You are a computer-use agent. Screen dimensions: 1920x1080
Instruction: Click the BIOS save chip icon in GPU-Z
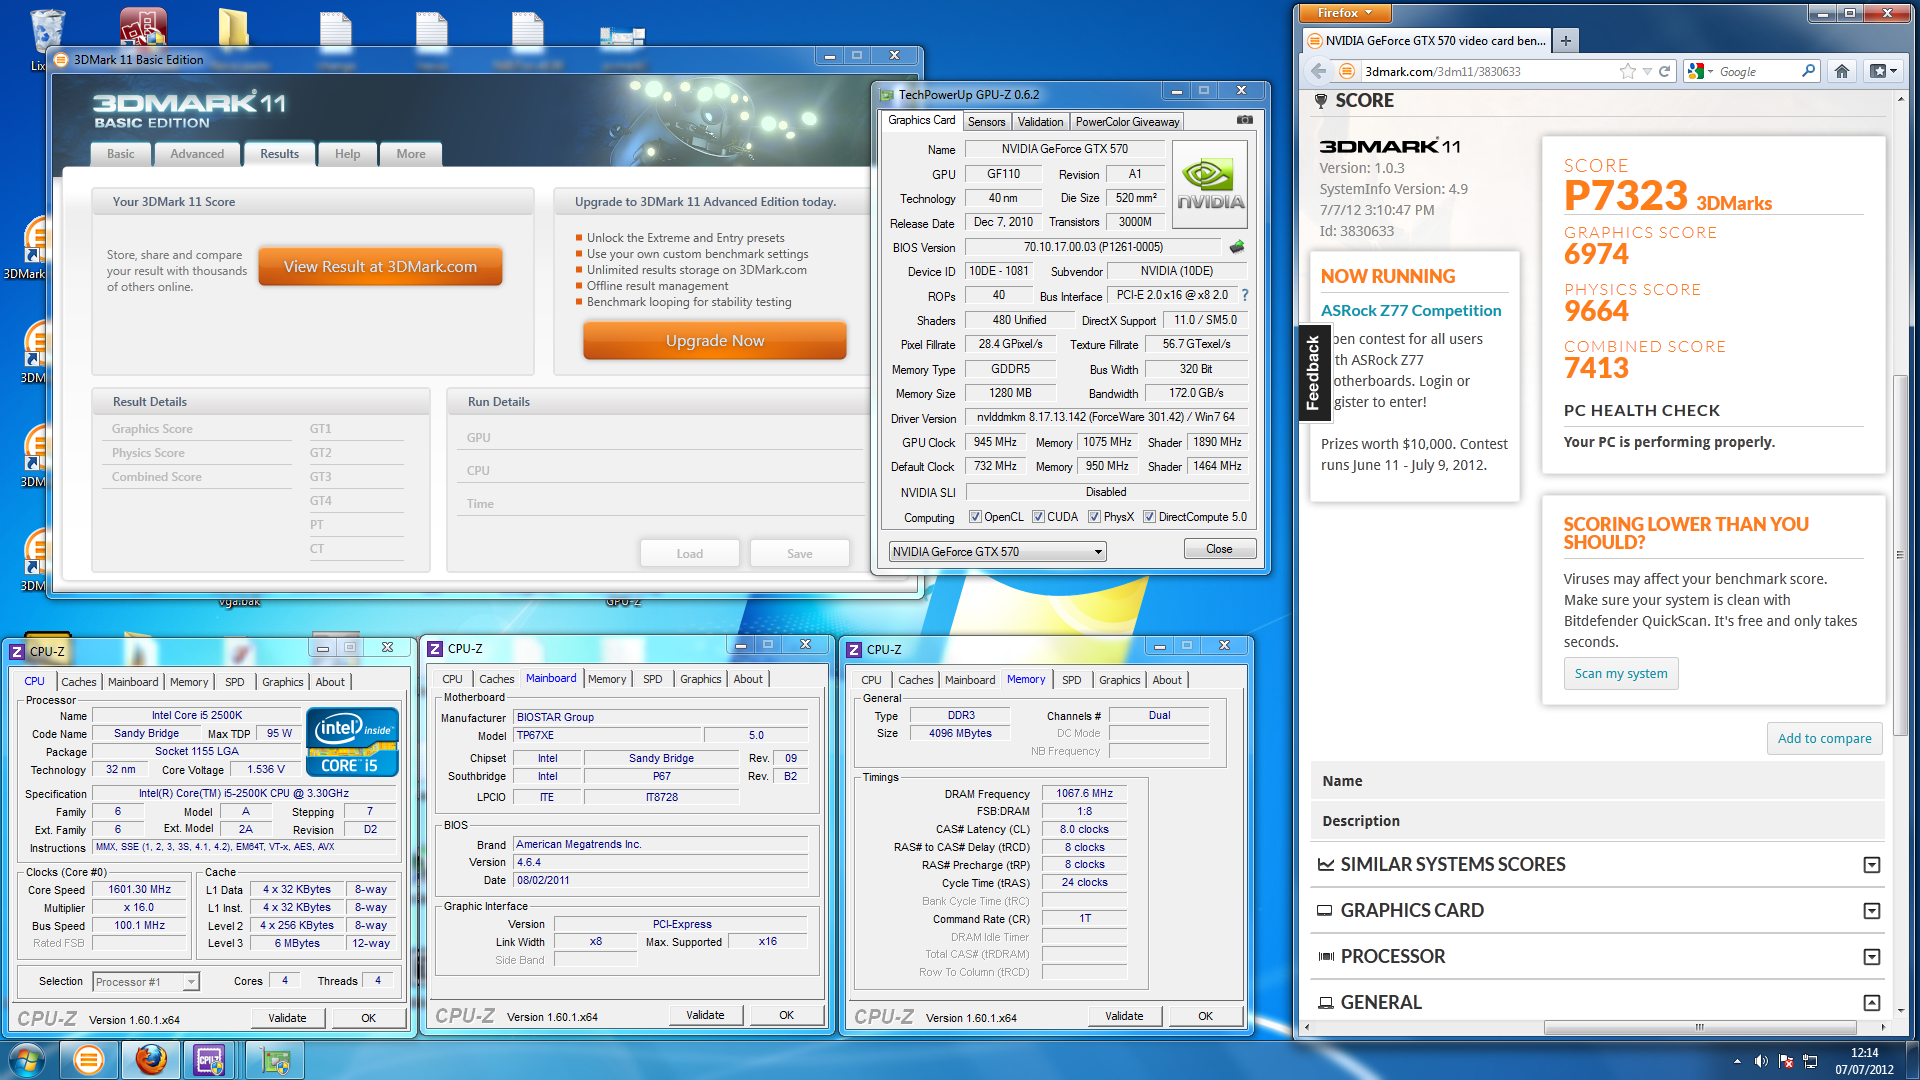[1237, 247]
